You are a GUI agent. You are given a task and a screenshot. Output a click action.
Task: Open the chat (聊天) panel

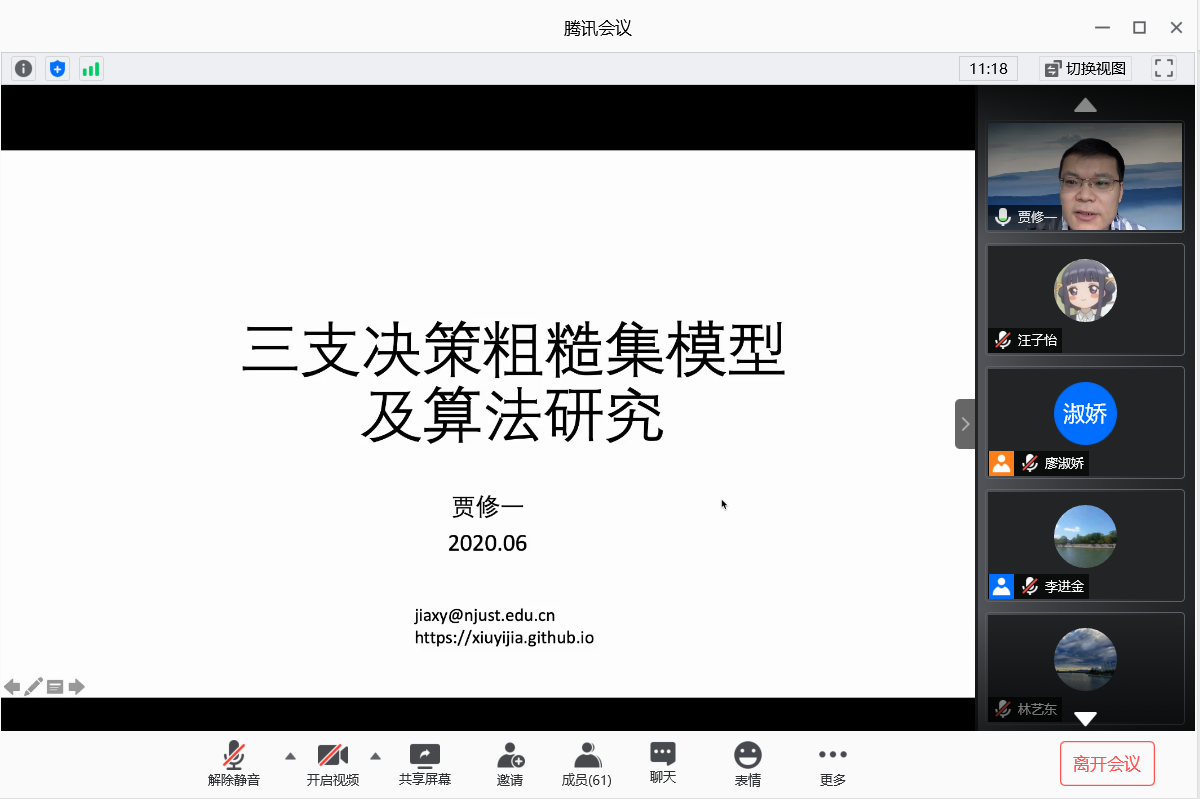click(662, 763)
